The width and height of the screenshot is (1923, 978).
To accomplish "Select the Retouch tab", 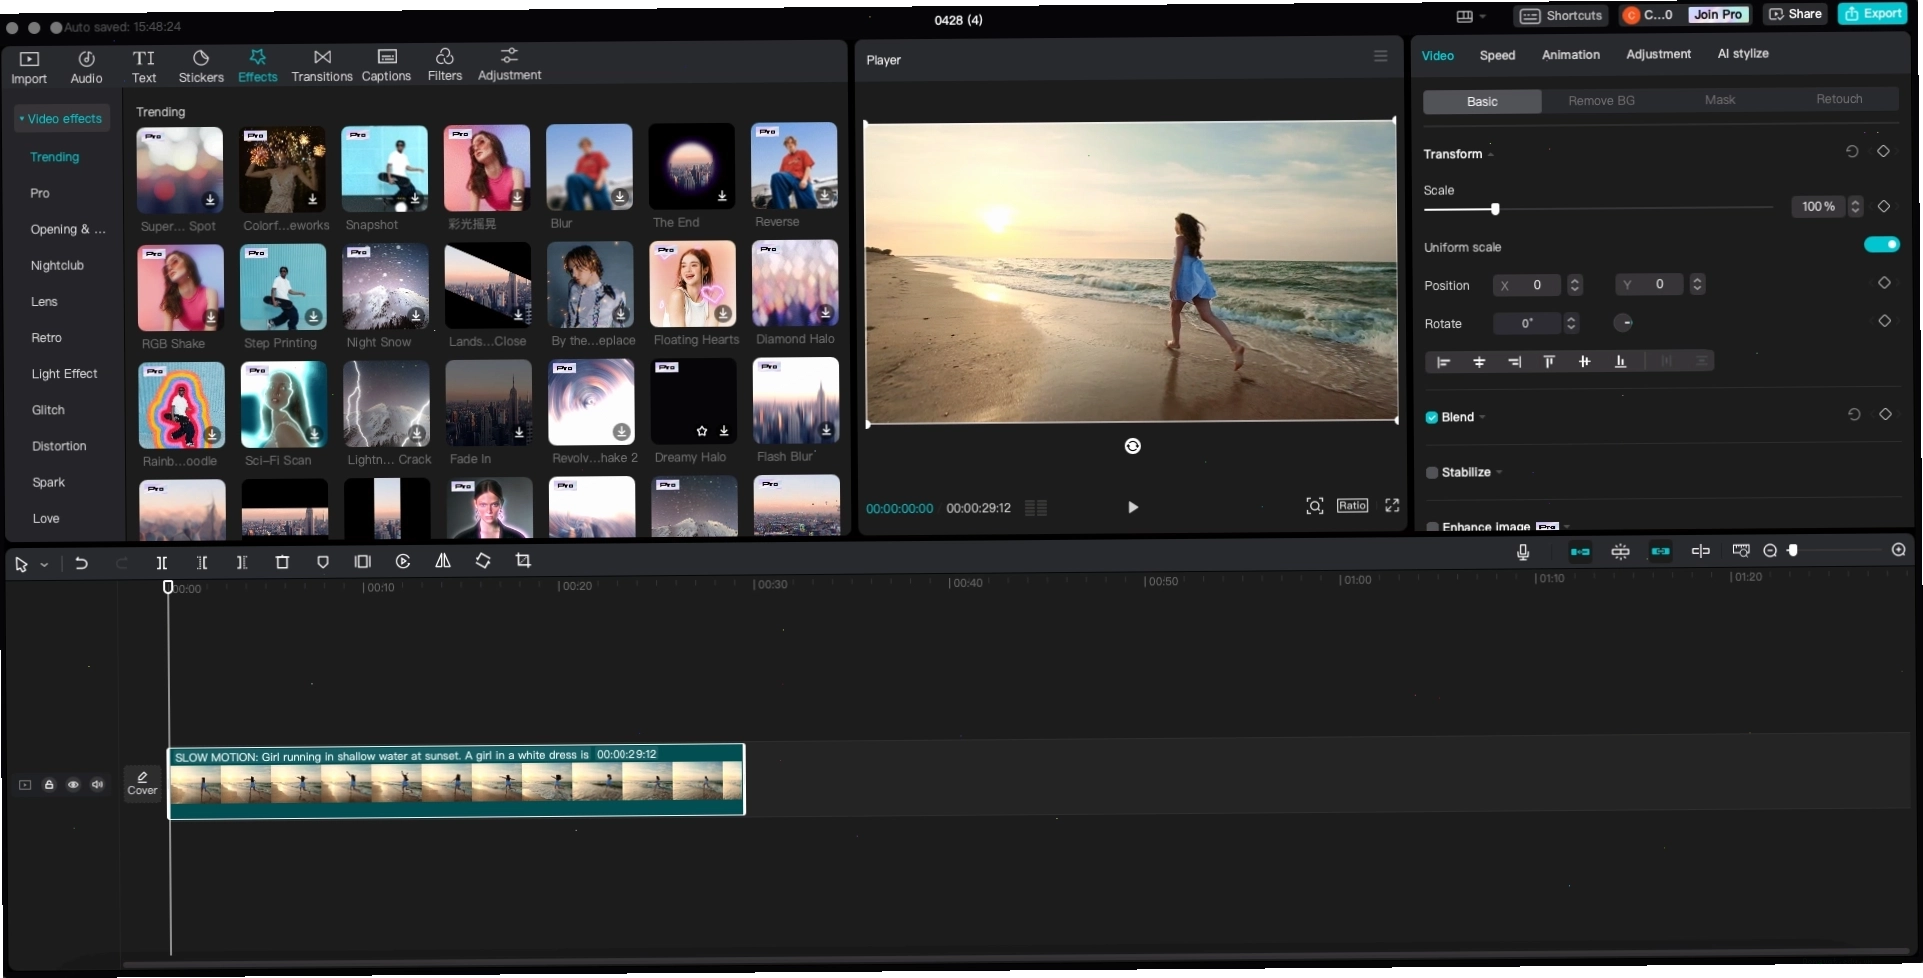I will pyautogui.click(x=1839, y=98).
